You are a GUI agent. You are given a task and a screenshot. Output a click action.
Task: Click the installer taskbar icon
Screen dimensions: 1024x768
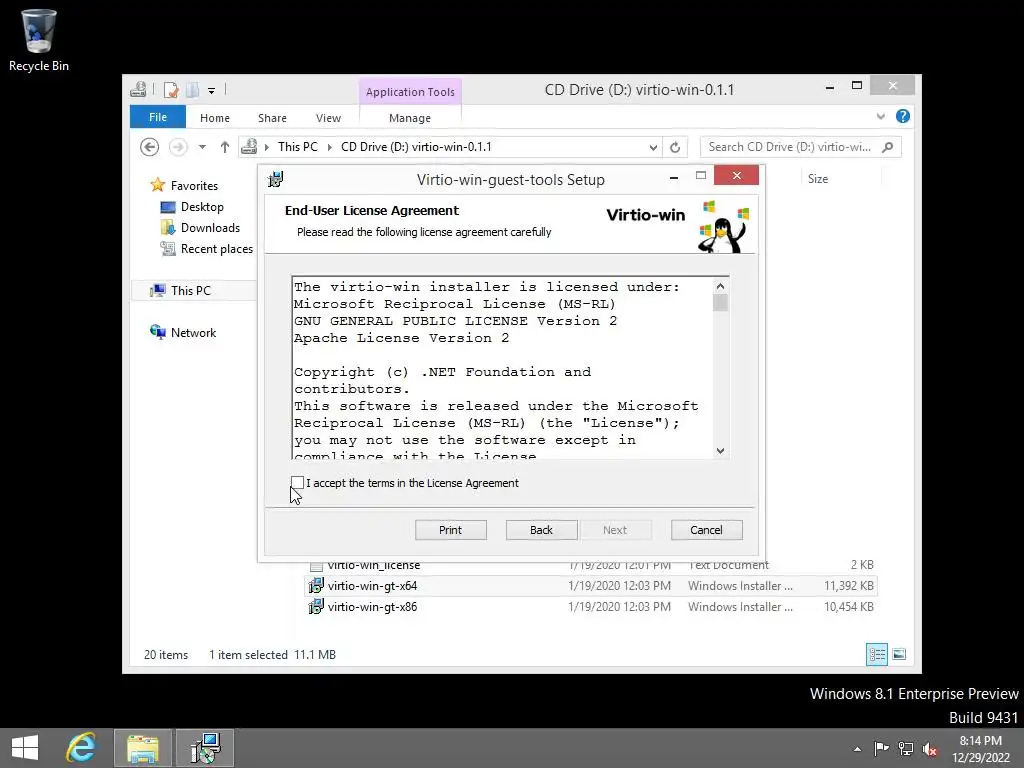pyautogui.click(x=205, y=748)
